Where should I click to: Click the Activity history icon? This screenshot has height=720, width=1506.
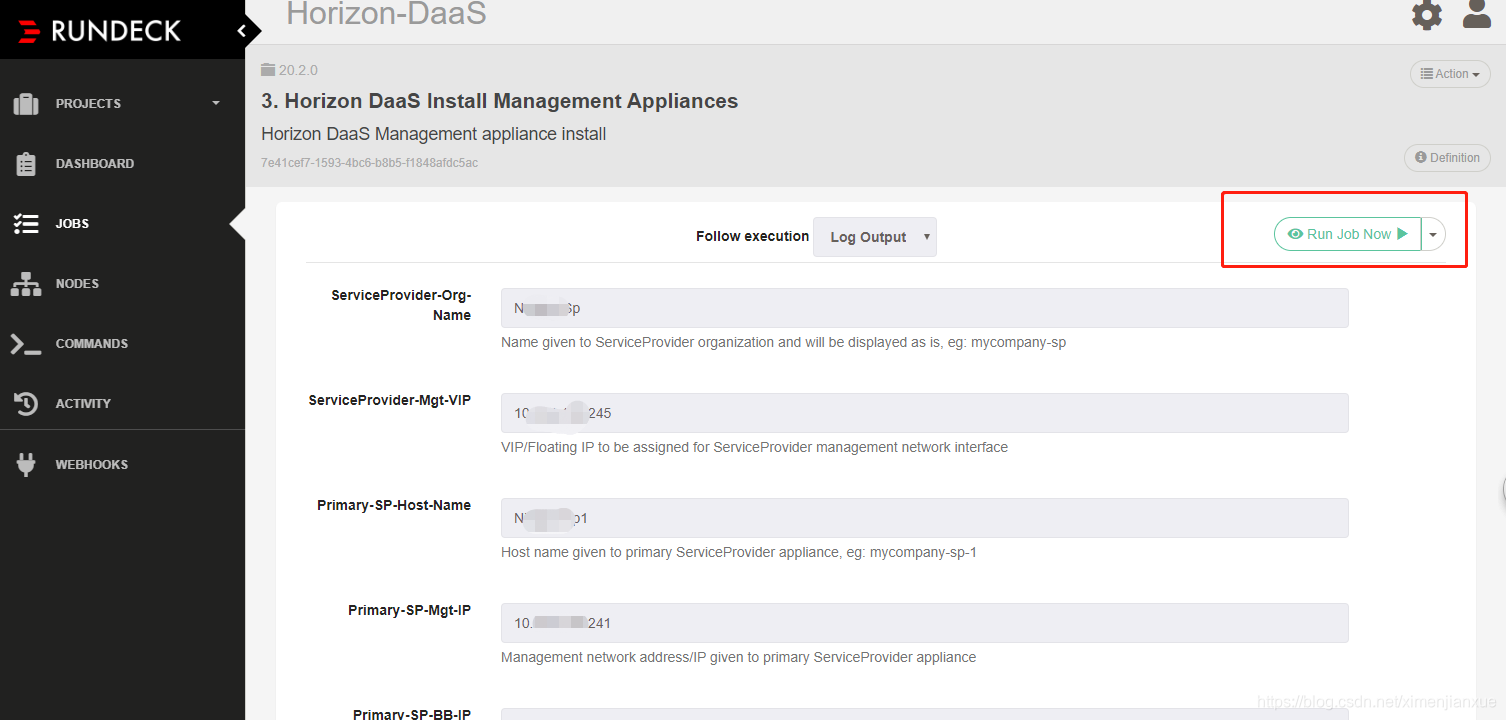pos(26,404)
